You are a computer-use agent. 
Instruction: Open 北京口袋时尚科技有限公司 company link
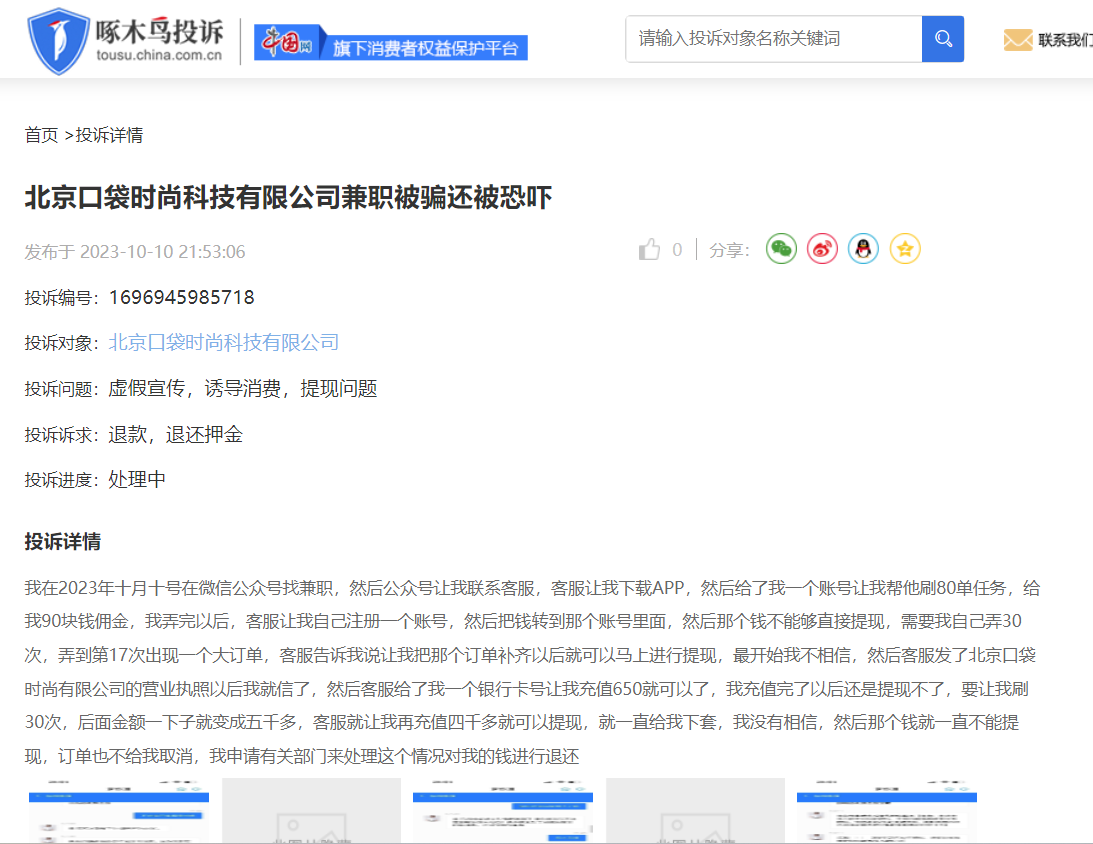click(x=224, y=343)
